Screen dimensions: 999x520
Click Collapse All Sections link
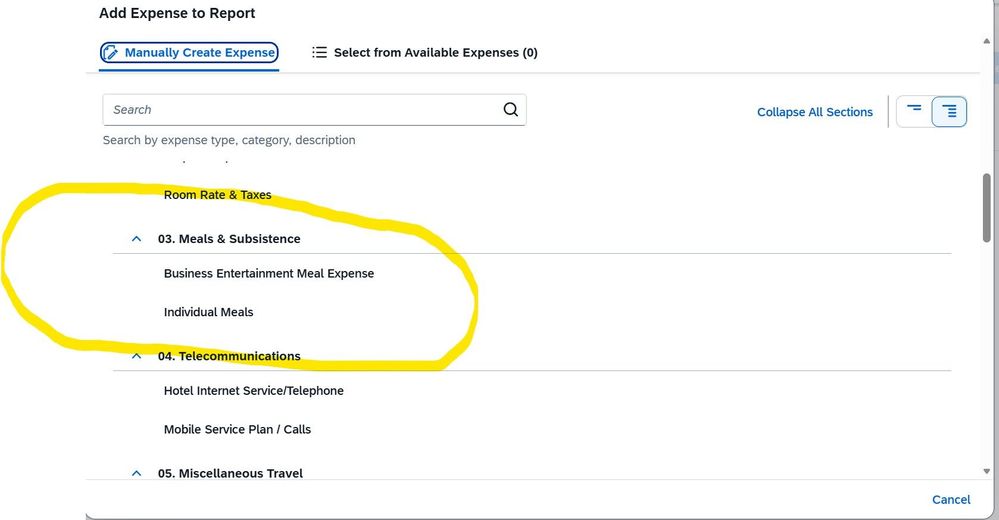[x=815, y=112]
